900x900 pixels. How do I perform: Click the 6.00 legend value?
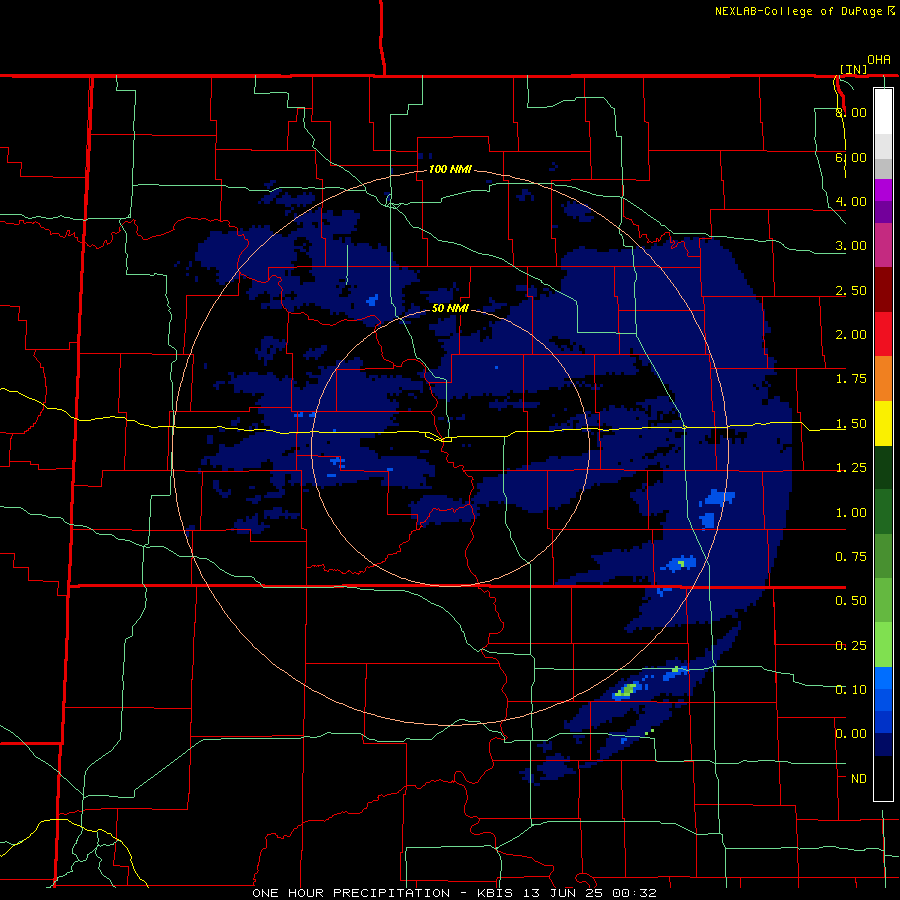851,157
